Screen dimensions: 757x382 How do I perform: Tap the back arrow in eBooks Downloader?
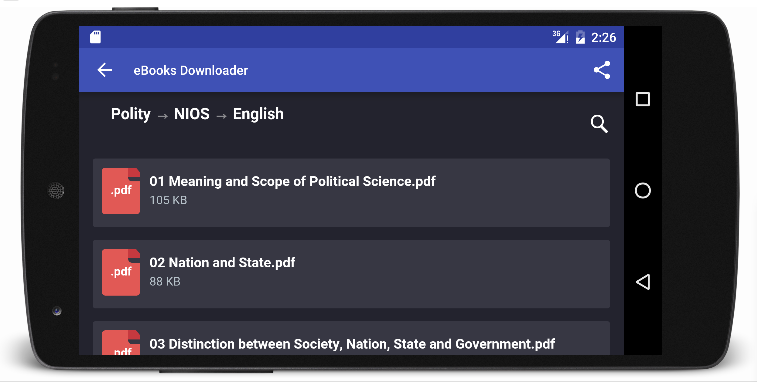point(105,70)
